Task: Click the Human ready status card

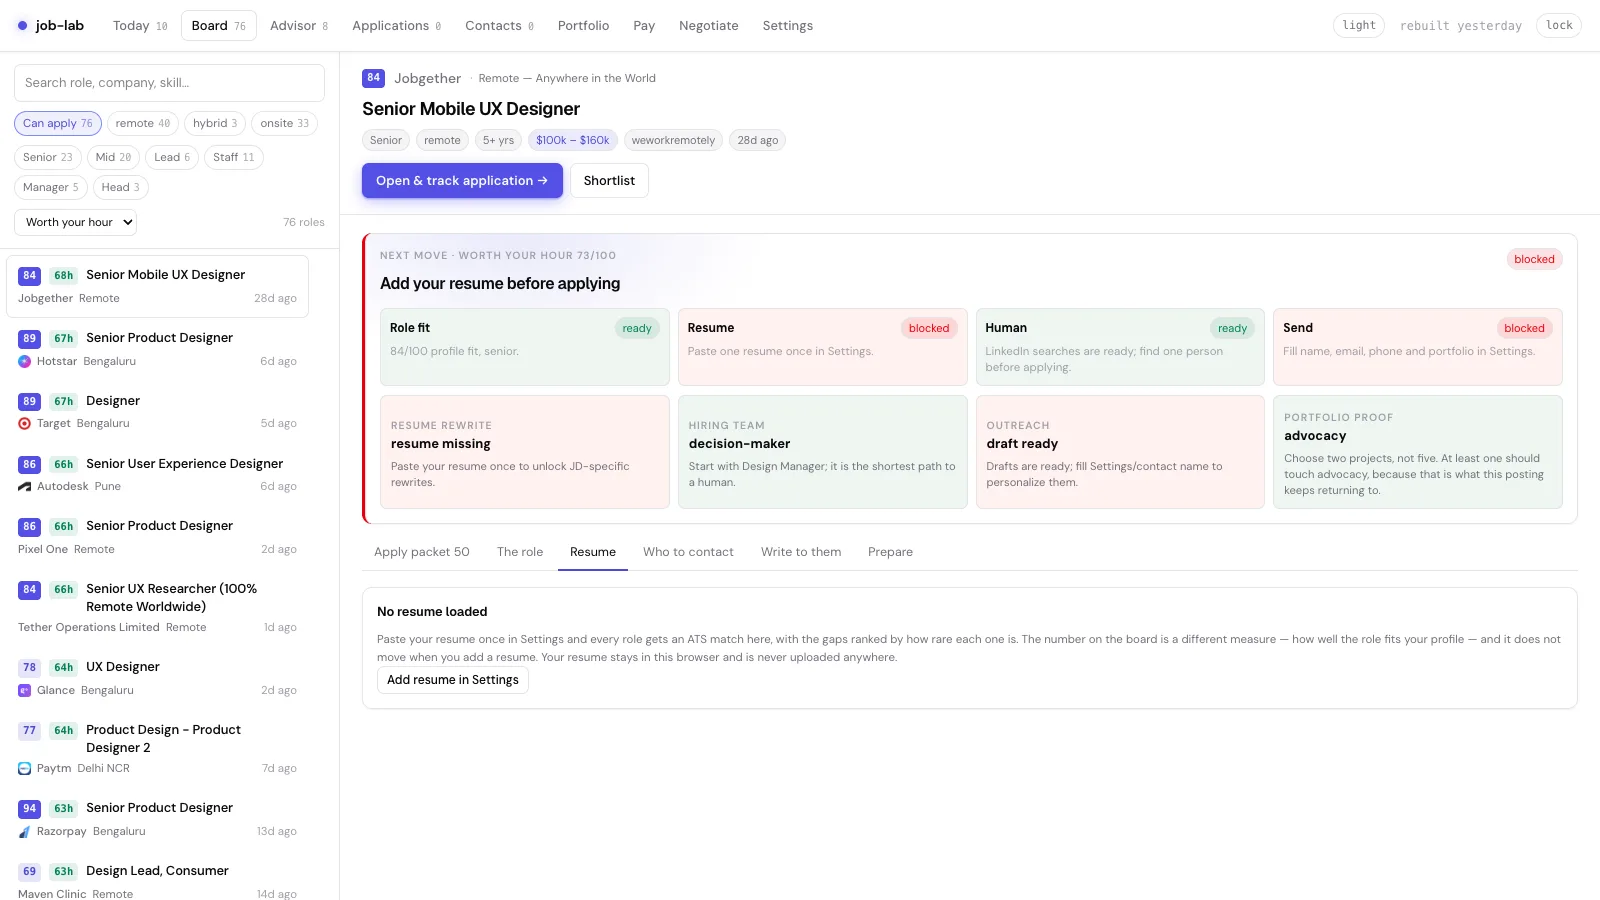Action: pos(1120,347)
